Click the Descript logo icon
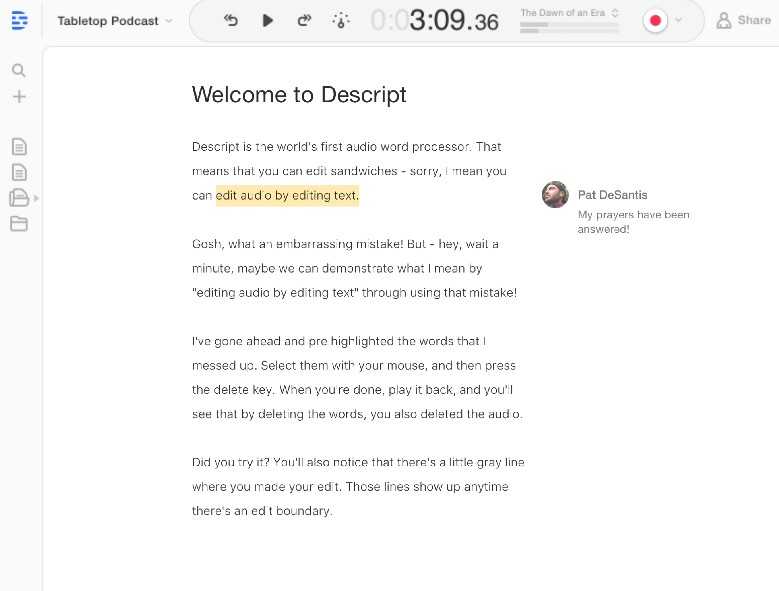 pos(19,20)
